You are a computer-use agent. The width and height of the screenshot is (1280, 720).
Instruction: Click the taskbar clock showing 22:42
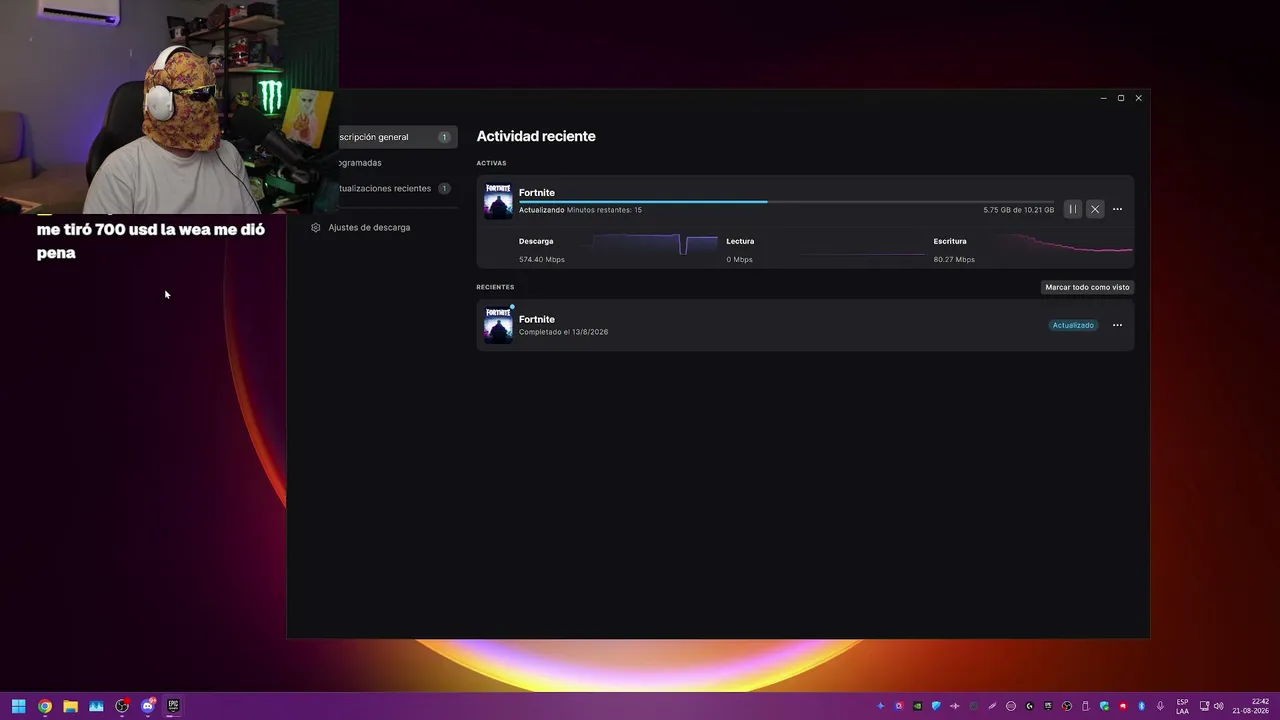(1251, 706)
